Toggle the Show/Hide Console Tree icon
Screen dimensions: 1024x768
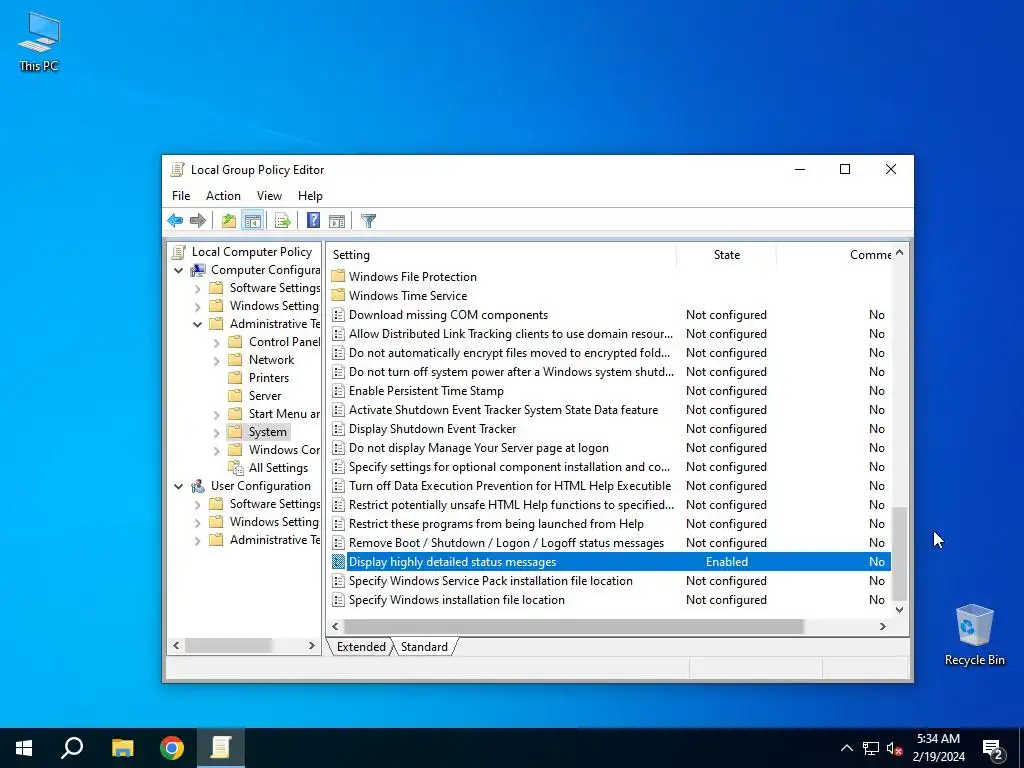click(253, 221)
